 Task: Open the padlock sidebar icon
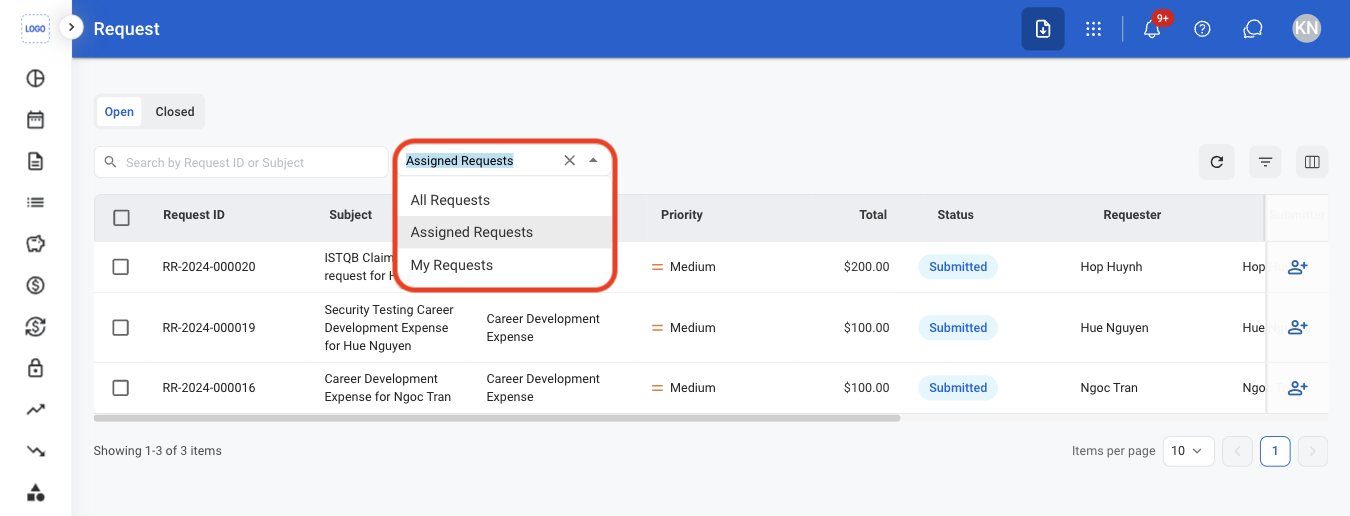click(35, 368)
